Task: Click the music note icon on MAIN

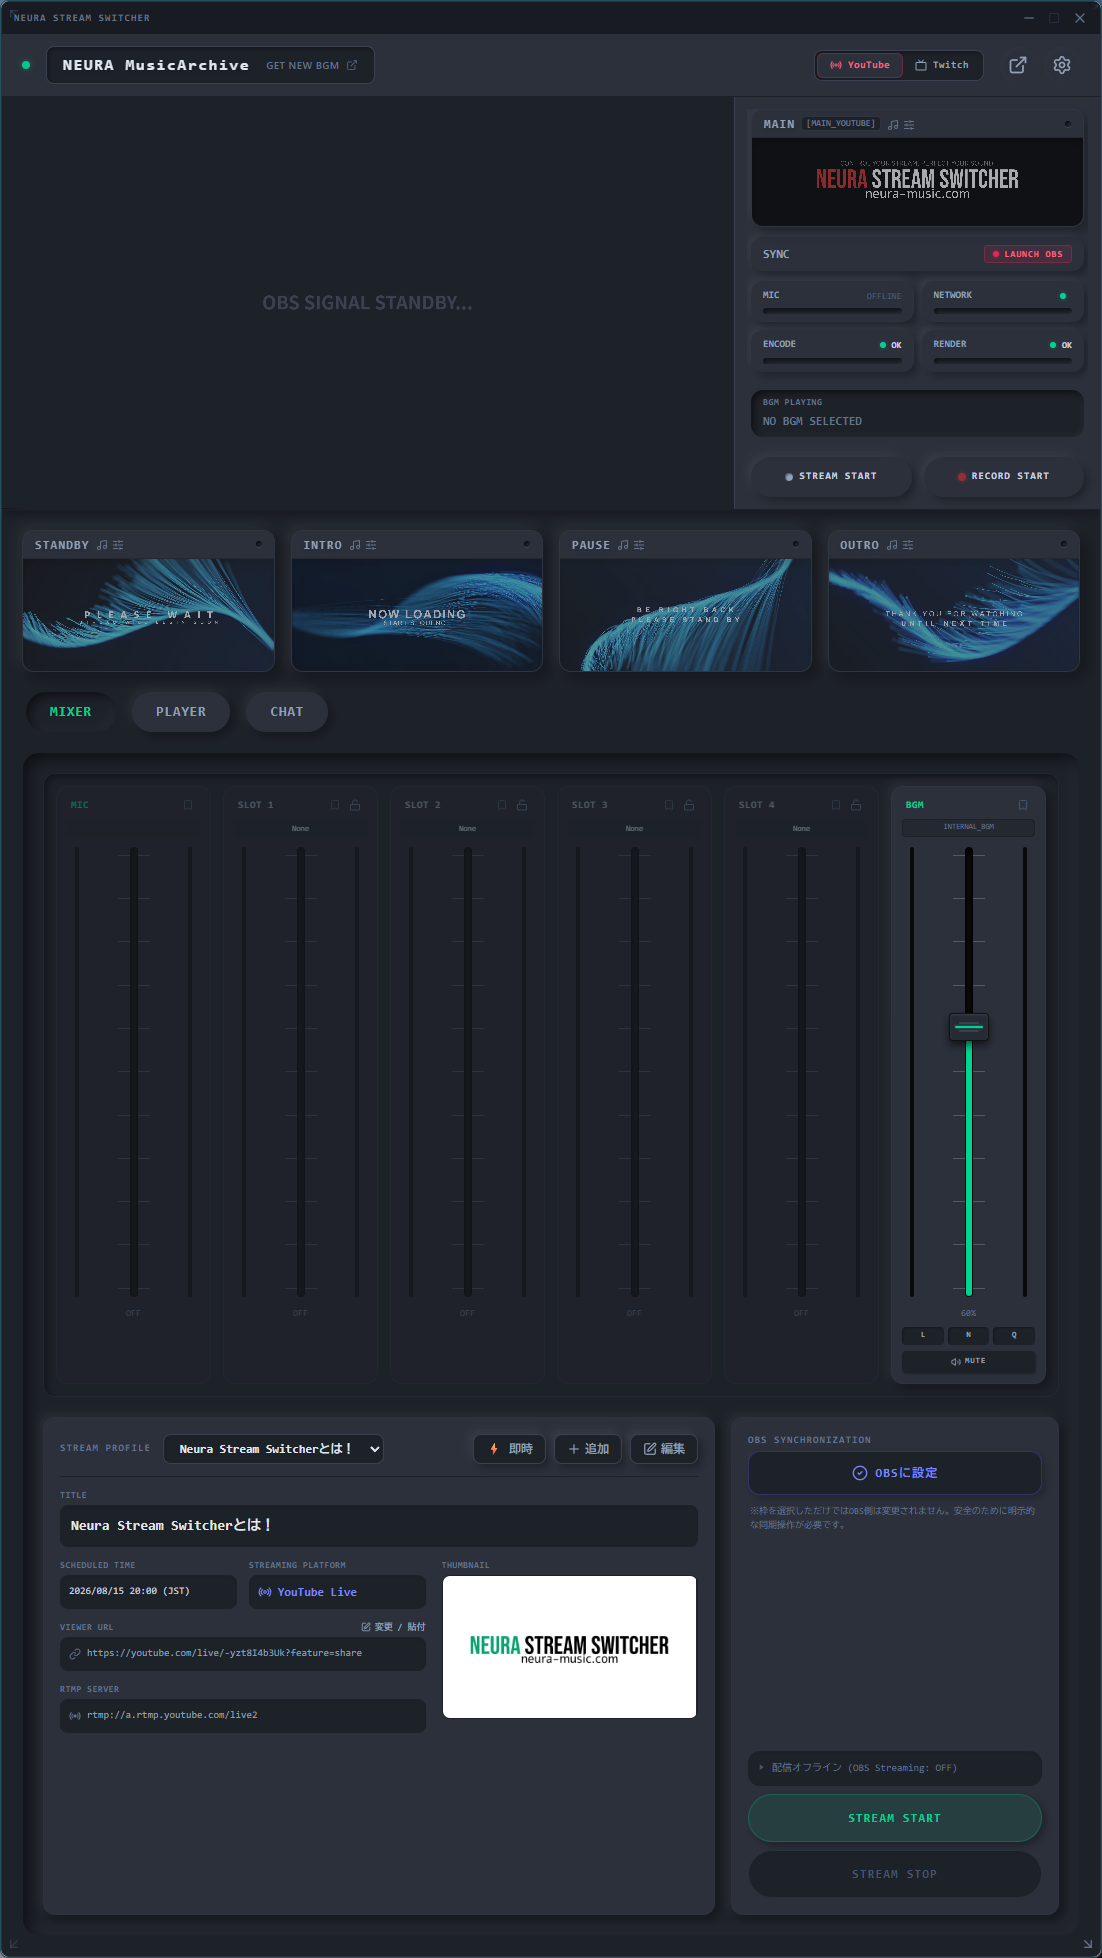Action: click(x=893, y=125)
